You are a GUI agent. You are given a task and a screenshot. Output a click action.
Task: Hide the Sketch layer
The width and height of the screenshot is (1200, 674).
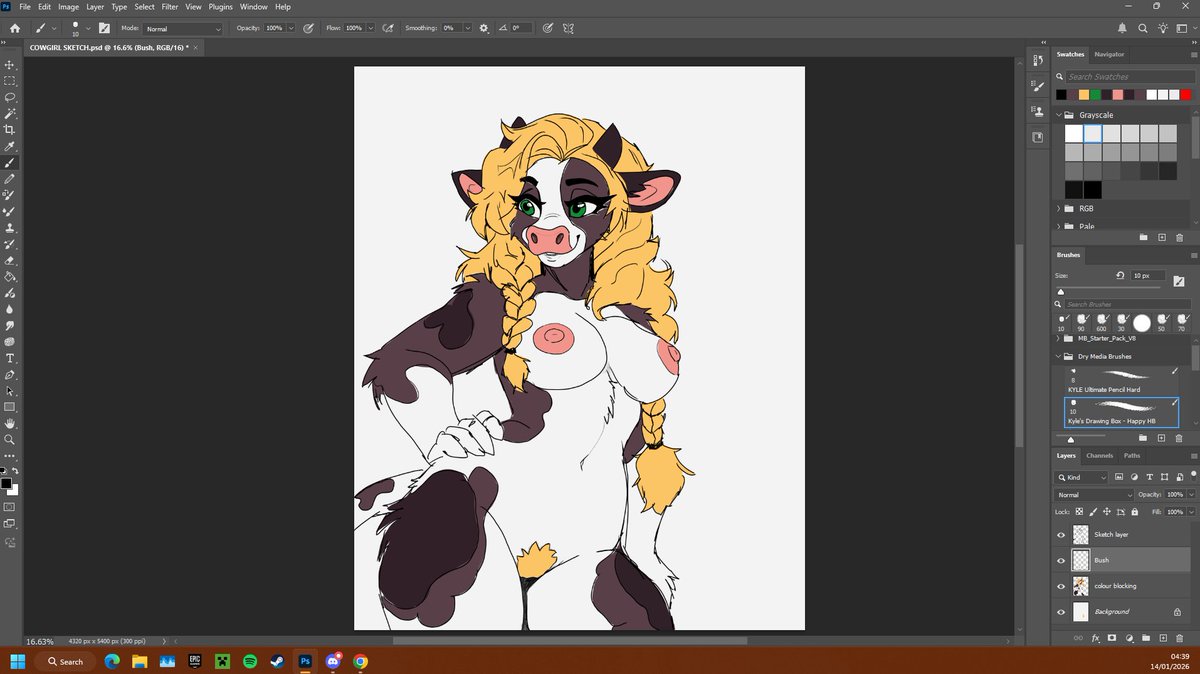pyautogui.click(x=1061, y=534)
